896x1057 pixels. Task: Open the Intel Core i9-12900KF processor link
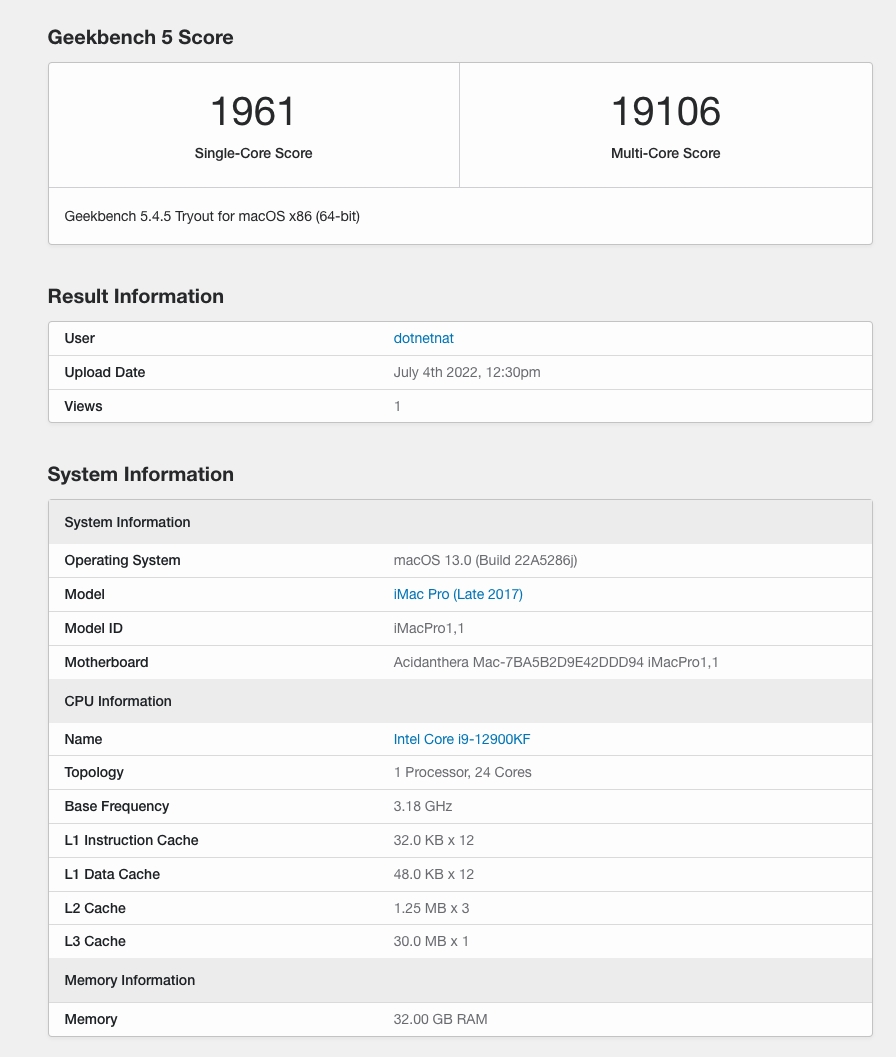(462, 739)
